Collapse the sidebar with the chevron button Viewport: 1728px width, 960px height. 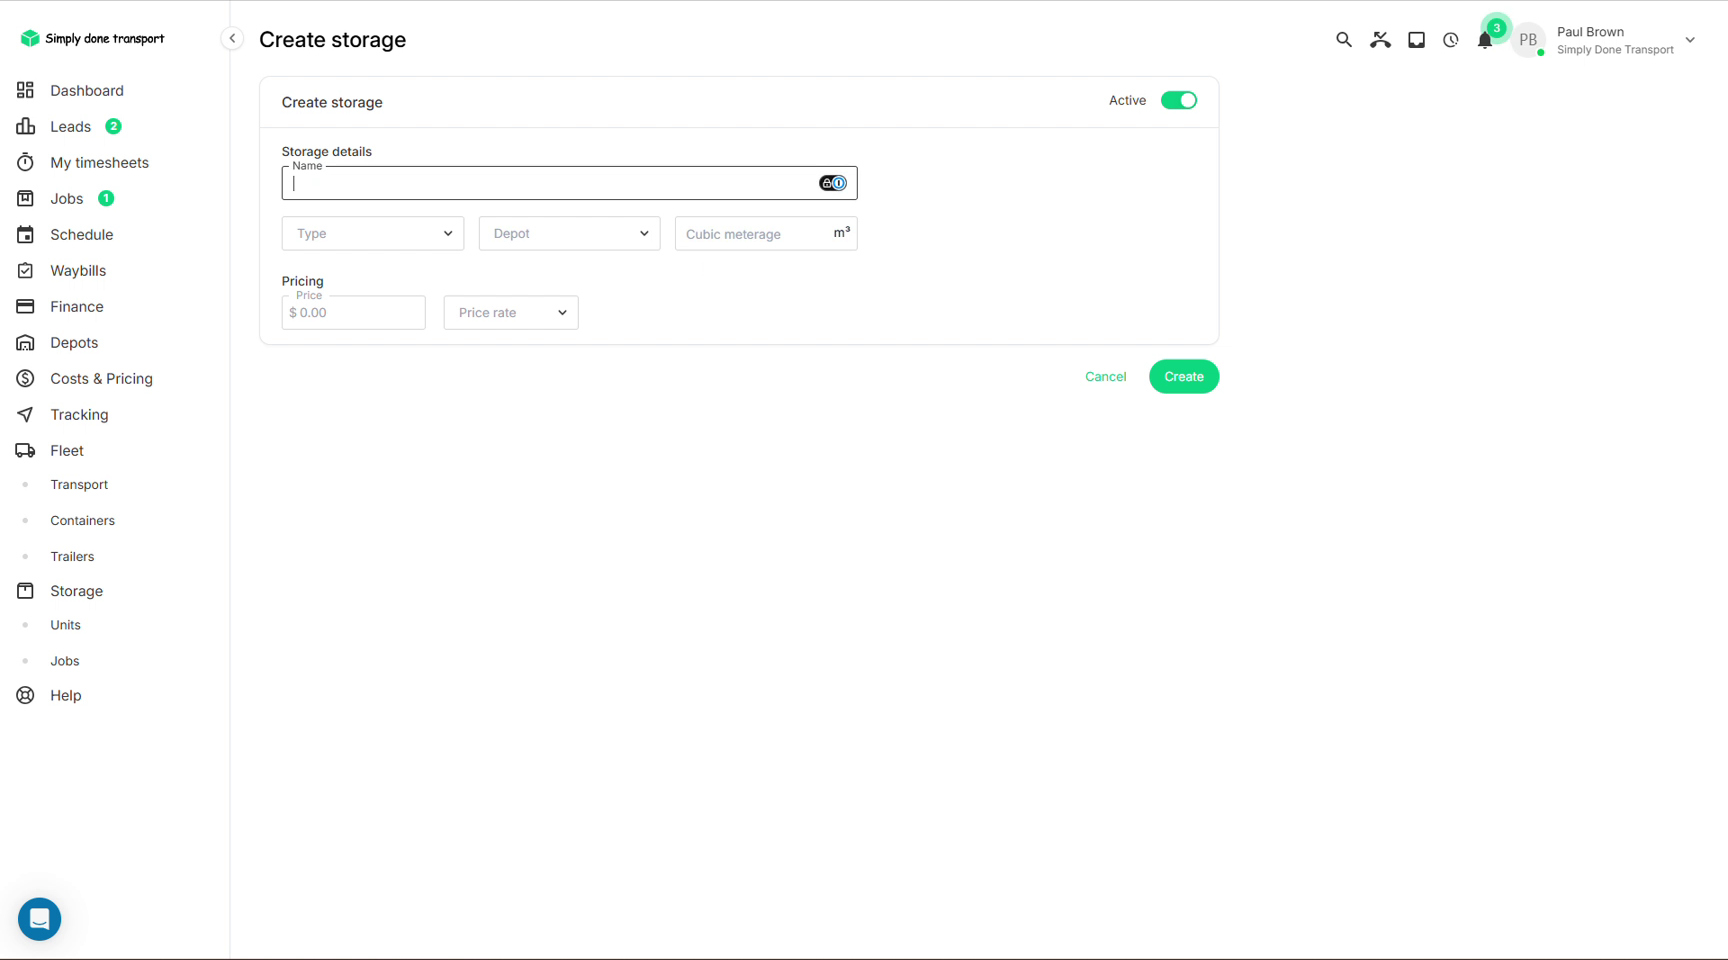pyautogui.click(x=232, y=38)
